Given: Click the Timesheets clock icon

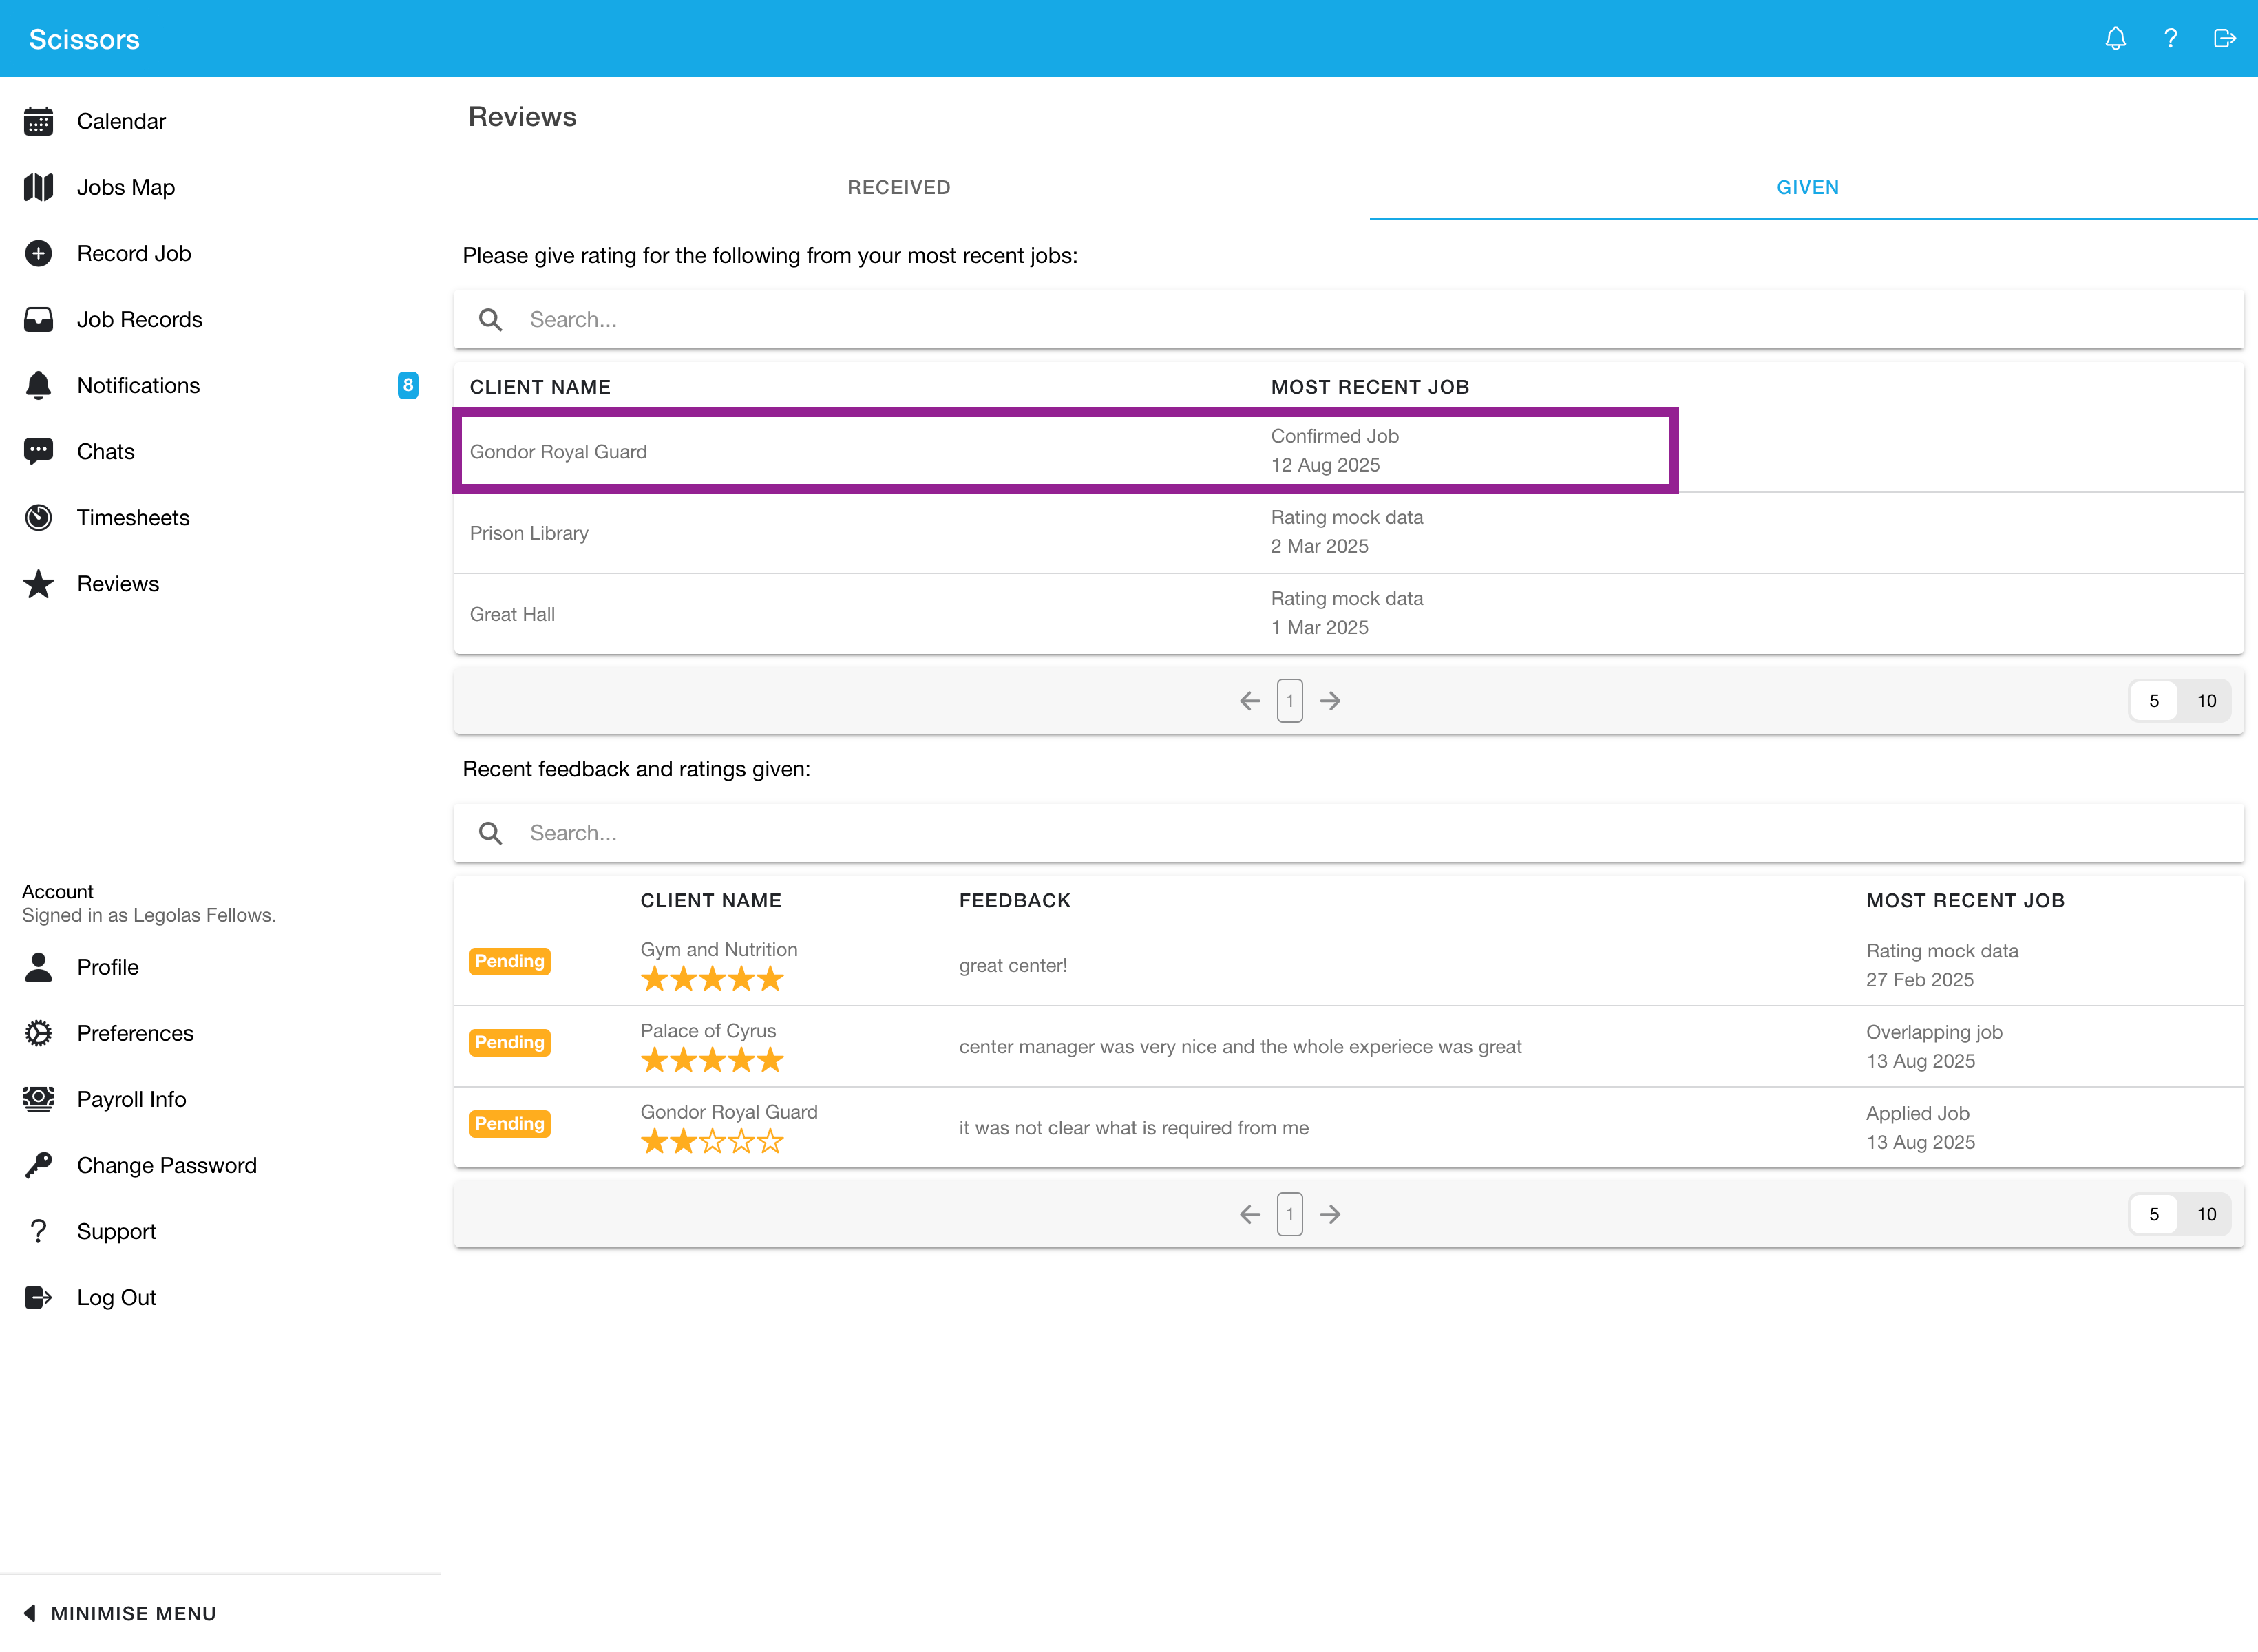Looking at the screenshot, I should click(38, 517).
